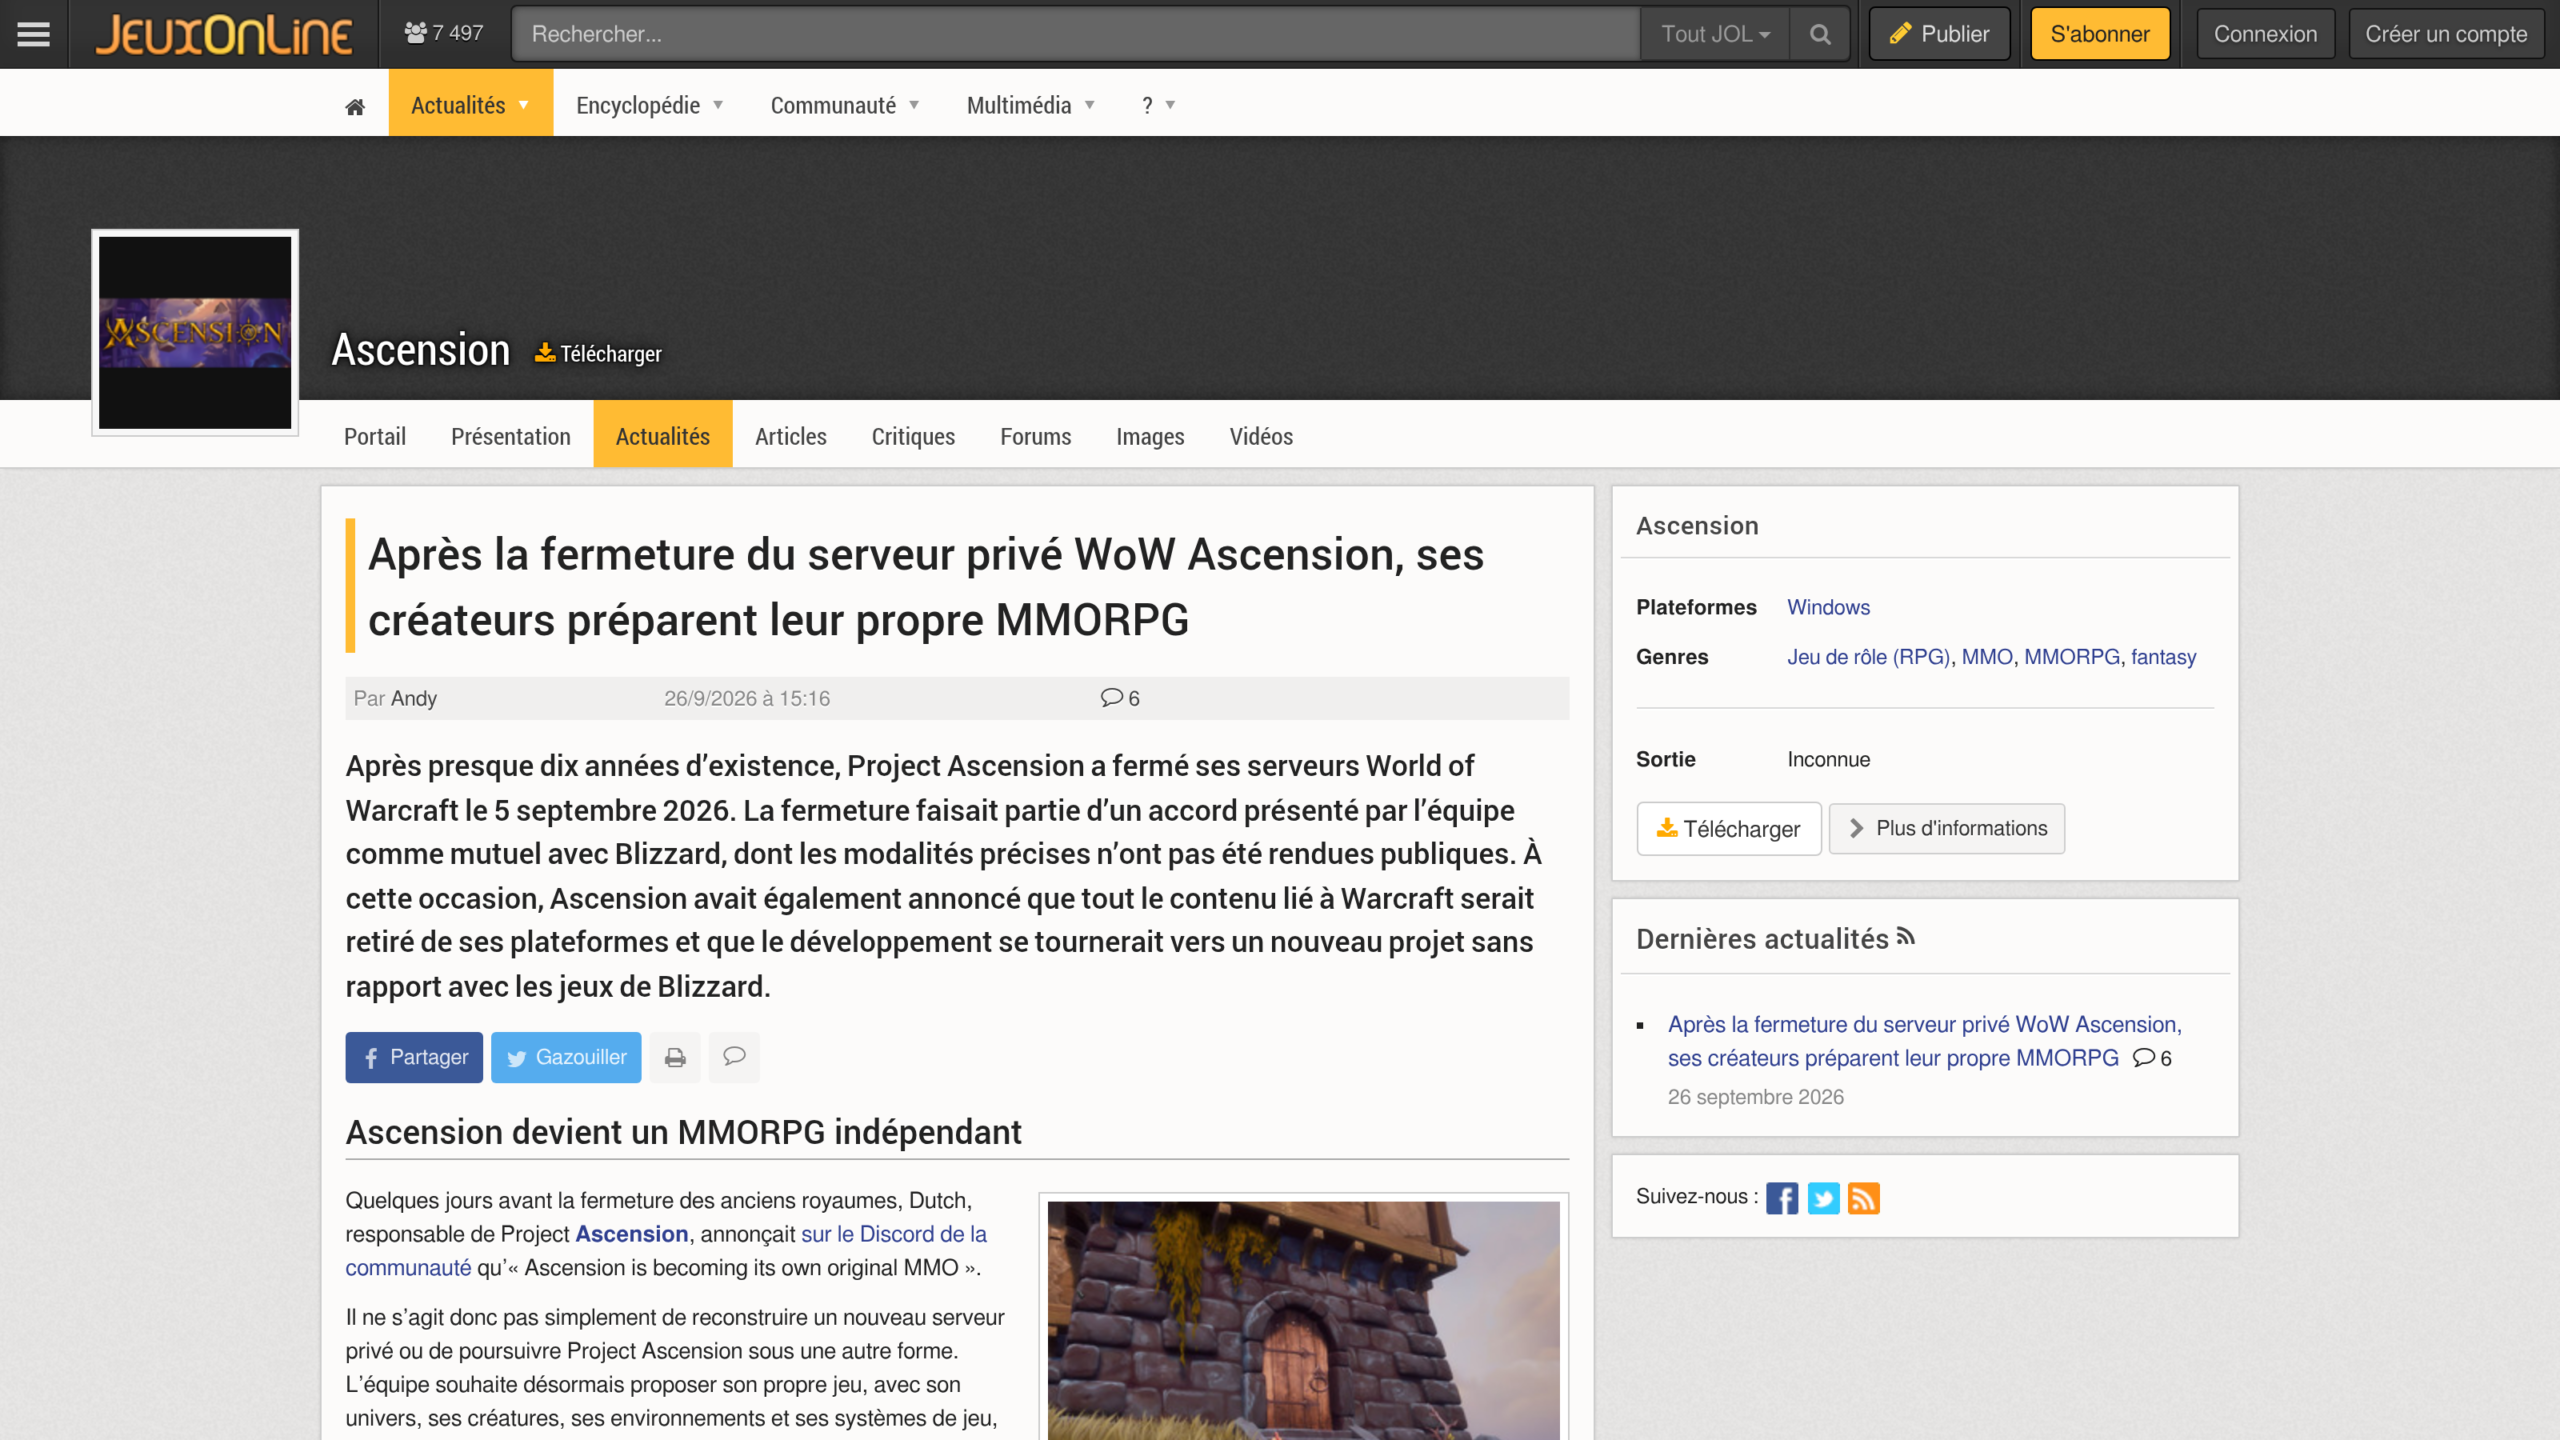The image size is (2560, 1440).
Task: Click the Télécharger button in sidebar
Action: coord(1729,829)
